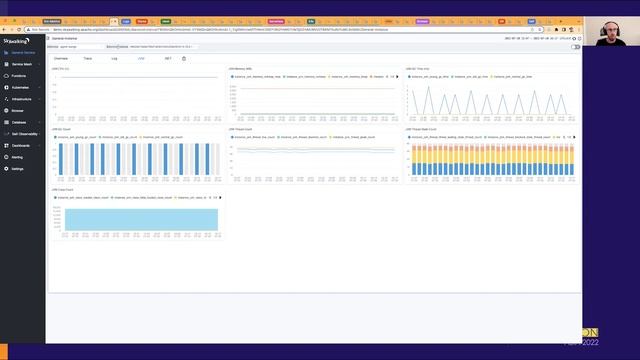
Task: Click the Alerting sidebar icon
Action: [6, 157]
